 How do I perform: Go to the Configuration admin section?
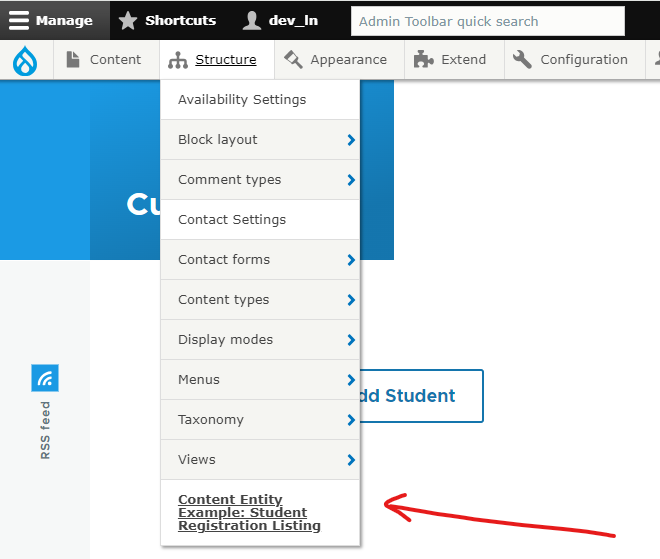click(584, 60)
